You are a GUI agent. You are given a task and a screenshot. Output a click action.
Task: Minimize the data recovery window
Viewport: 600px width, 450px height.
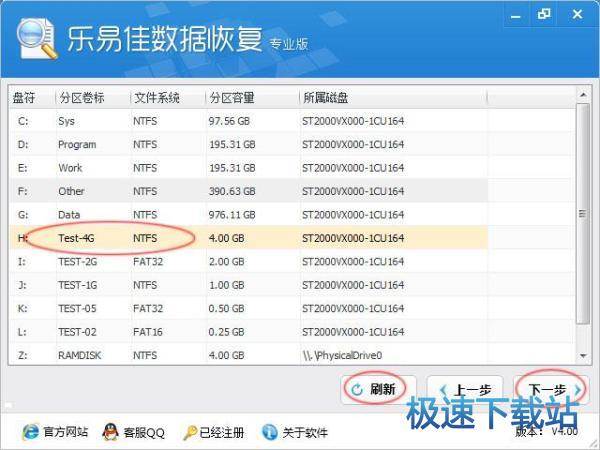click(x=516, y=15)
